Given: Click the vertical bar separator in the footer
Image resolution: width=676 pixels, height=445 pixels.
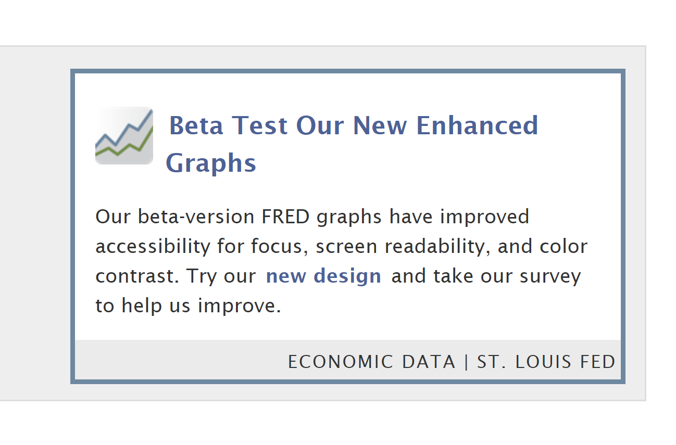Looking at the screenshot, I should point(466,362).
